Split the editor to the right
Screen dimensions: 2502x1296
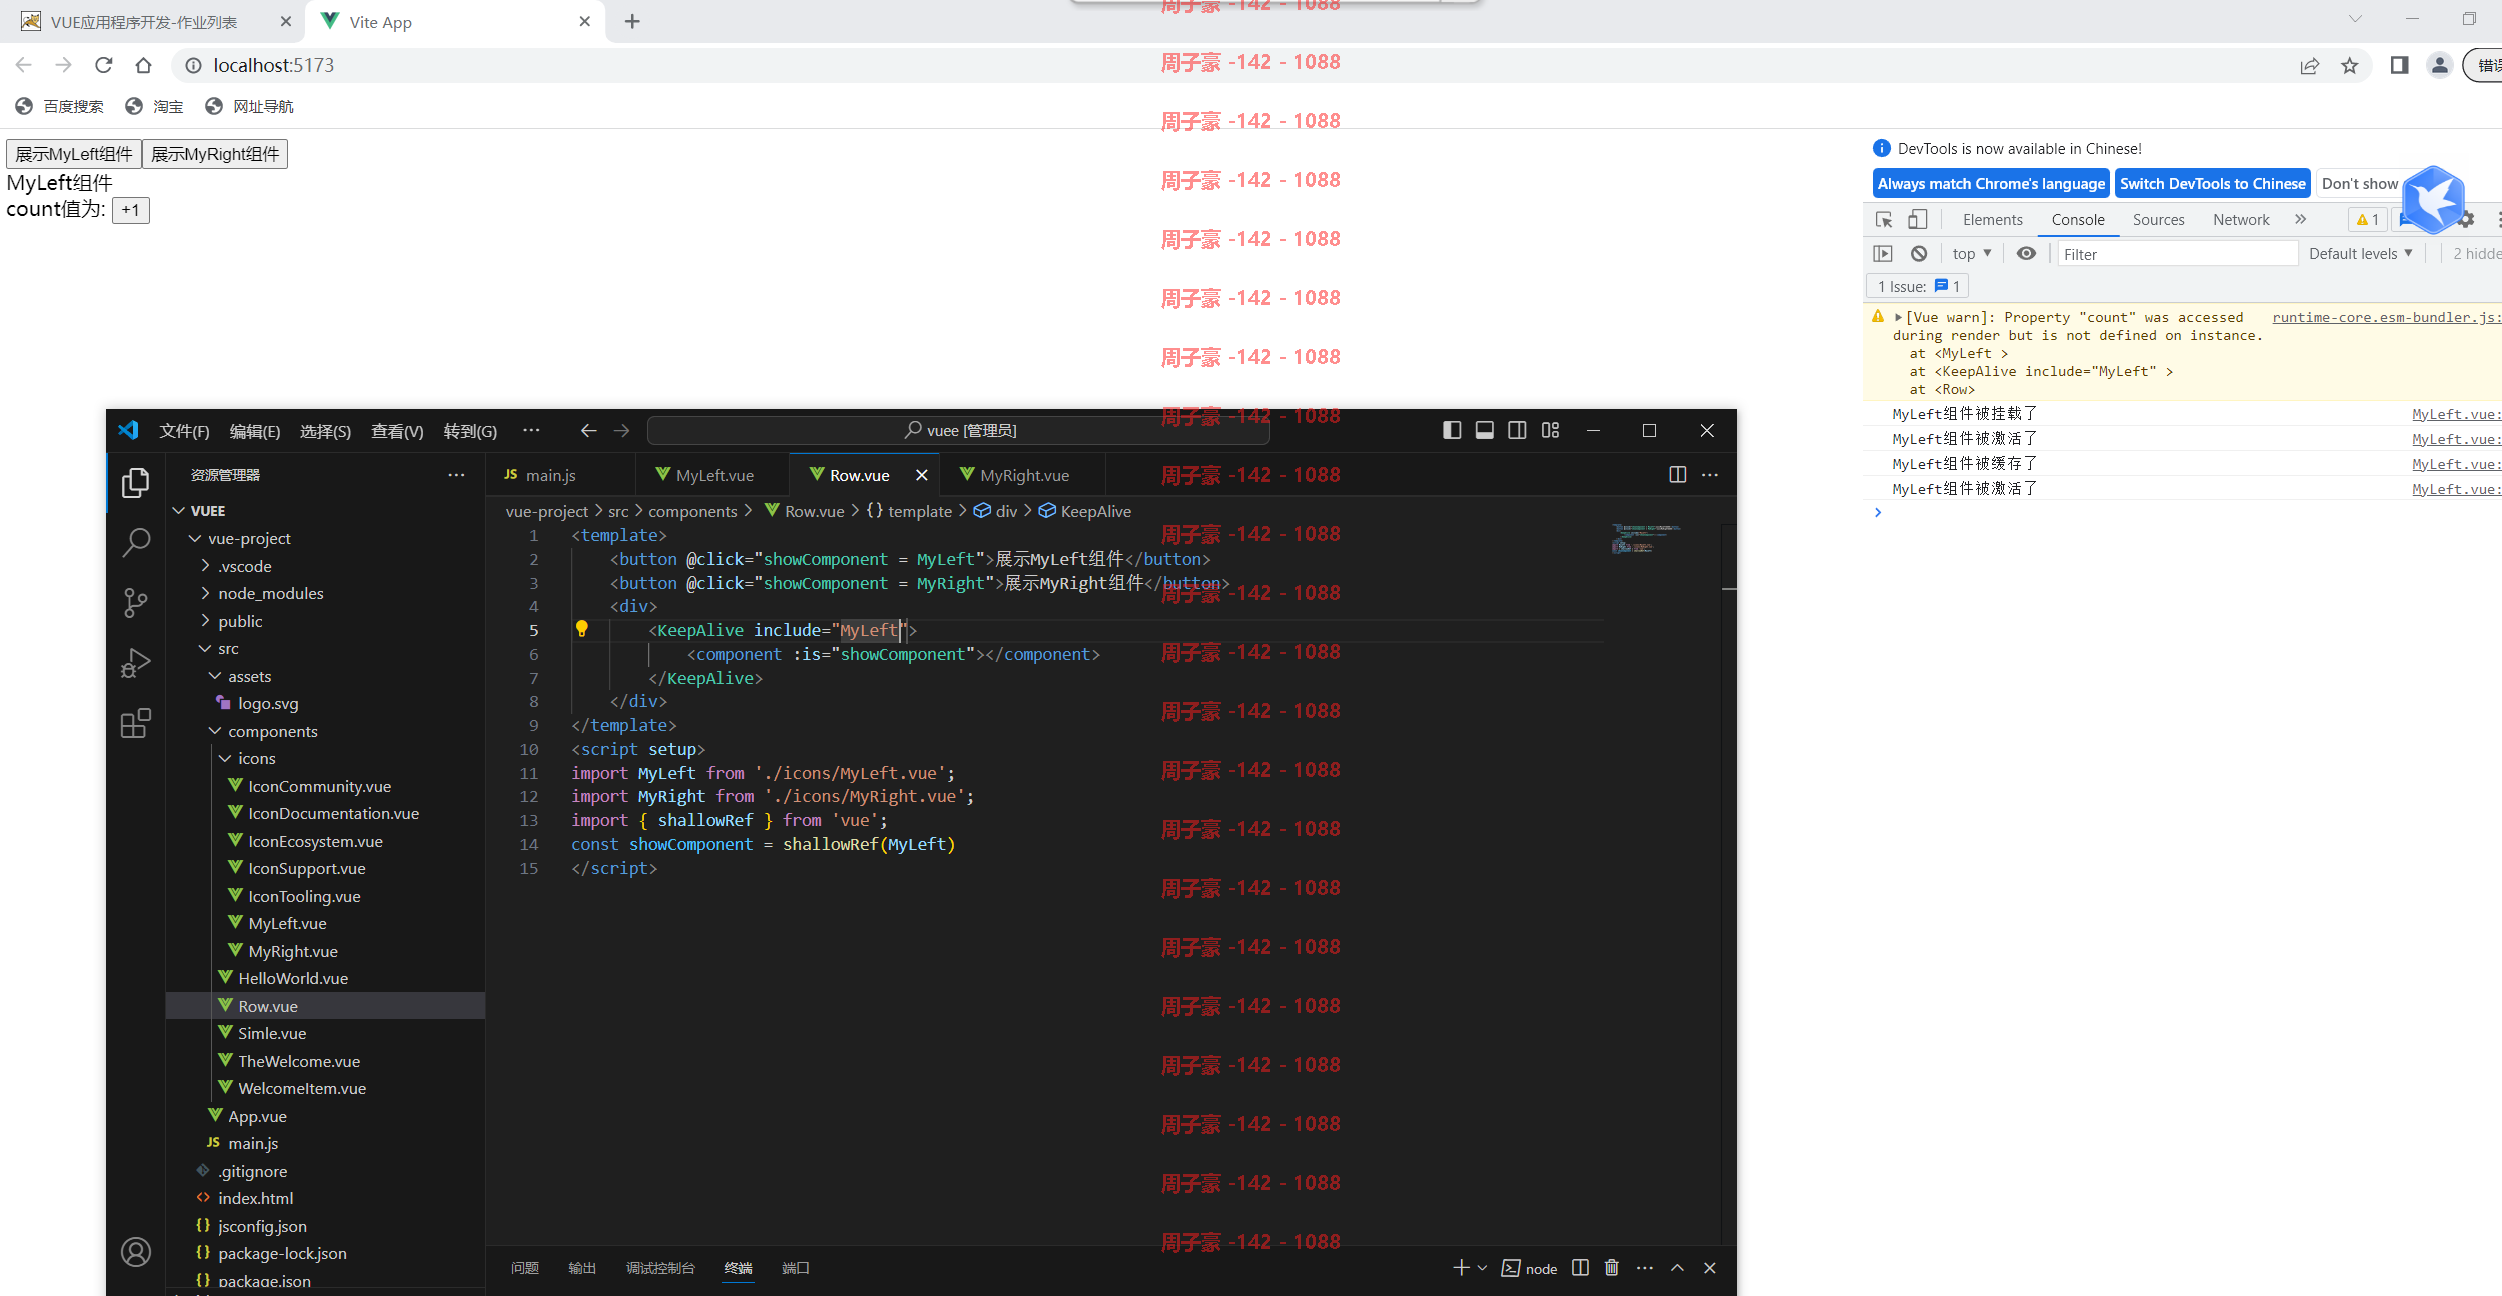click(x=1678, y=475)
